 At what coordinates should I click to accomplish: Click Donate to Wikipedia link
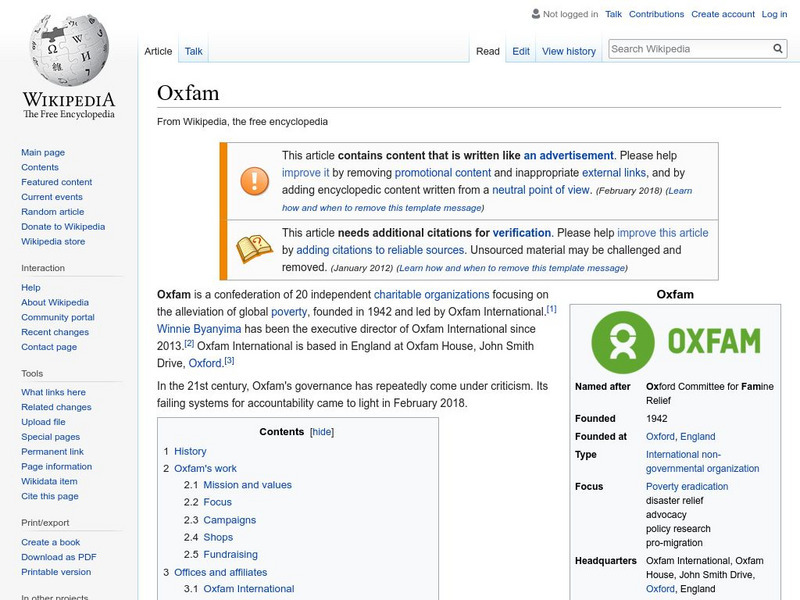click(x=63, y=226)
